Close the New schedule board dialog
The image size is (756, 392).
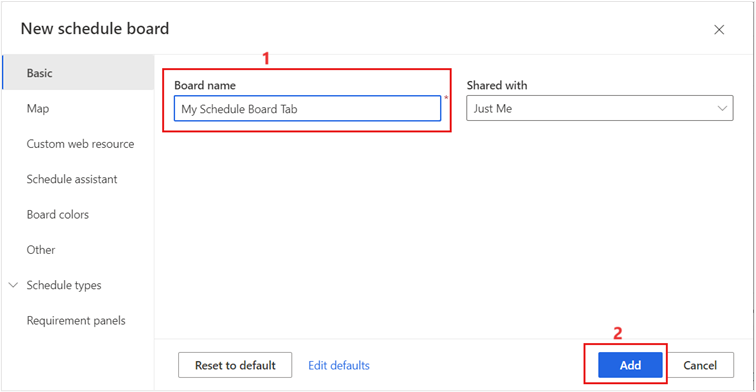pyautogui.click(x=719, y=30)
